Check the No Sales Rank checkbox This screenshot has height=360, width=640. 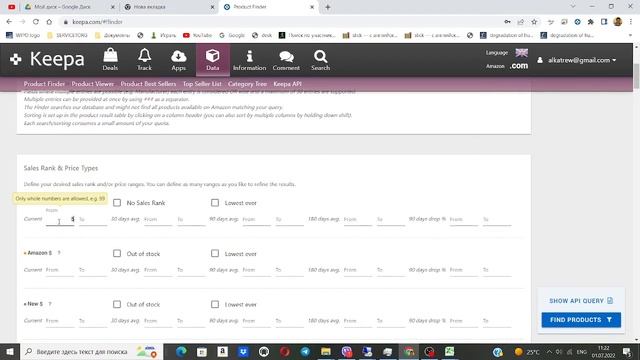click(117, 202)
